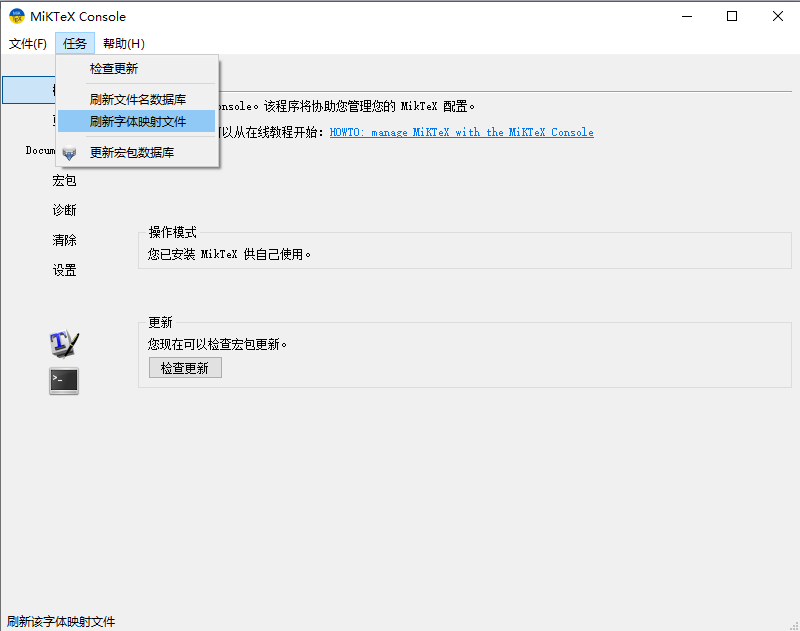Switch to the 清除 sidebar page
The image size is (800, 631).
click(x=64, y=240)
